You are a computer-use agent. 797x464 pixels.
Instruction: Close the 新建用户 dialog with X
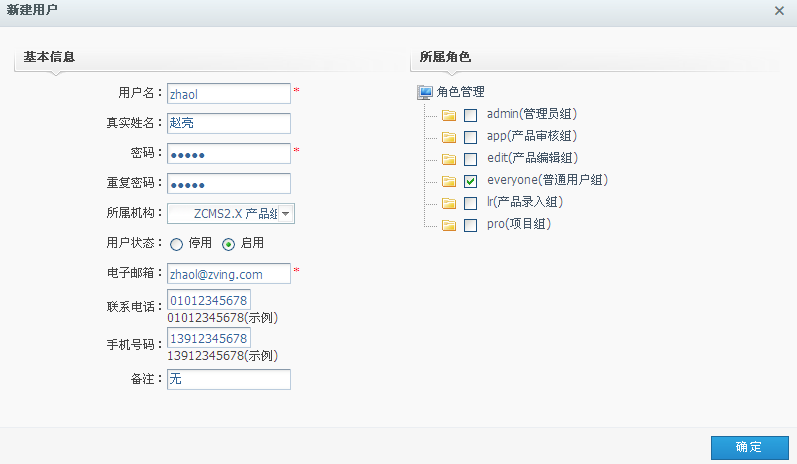[779, 10]
